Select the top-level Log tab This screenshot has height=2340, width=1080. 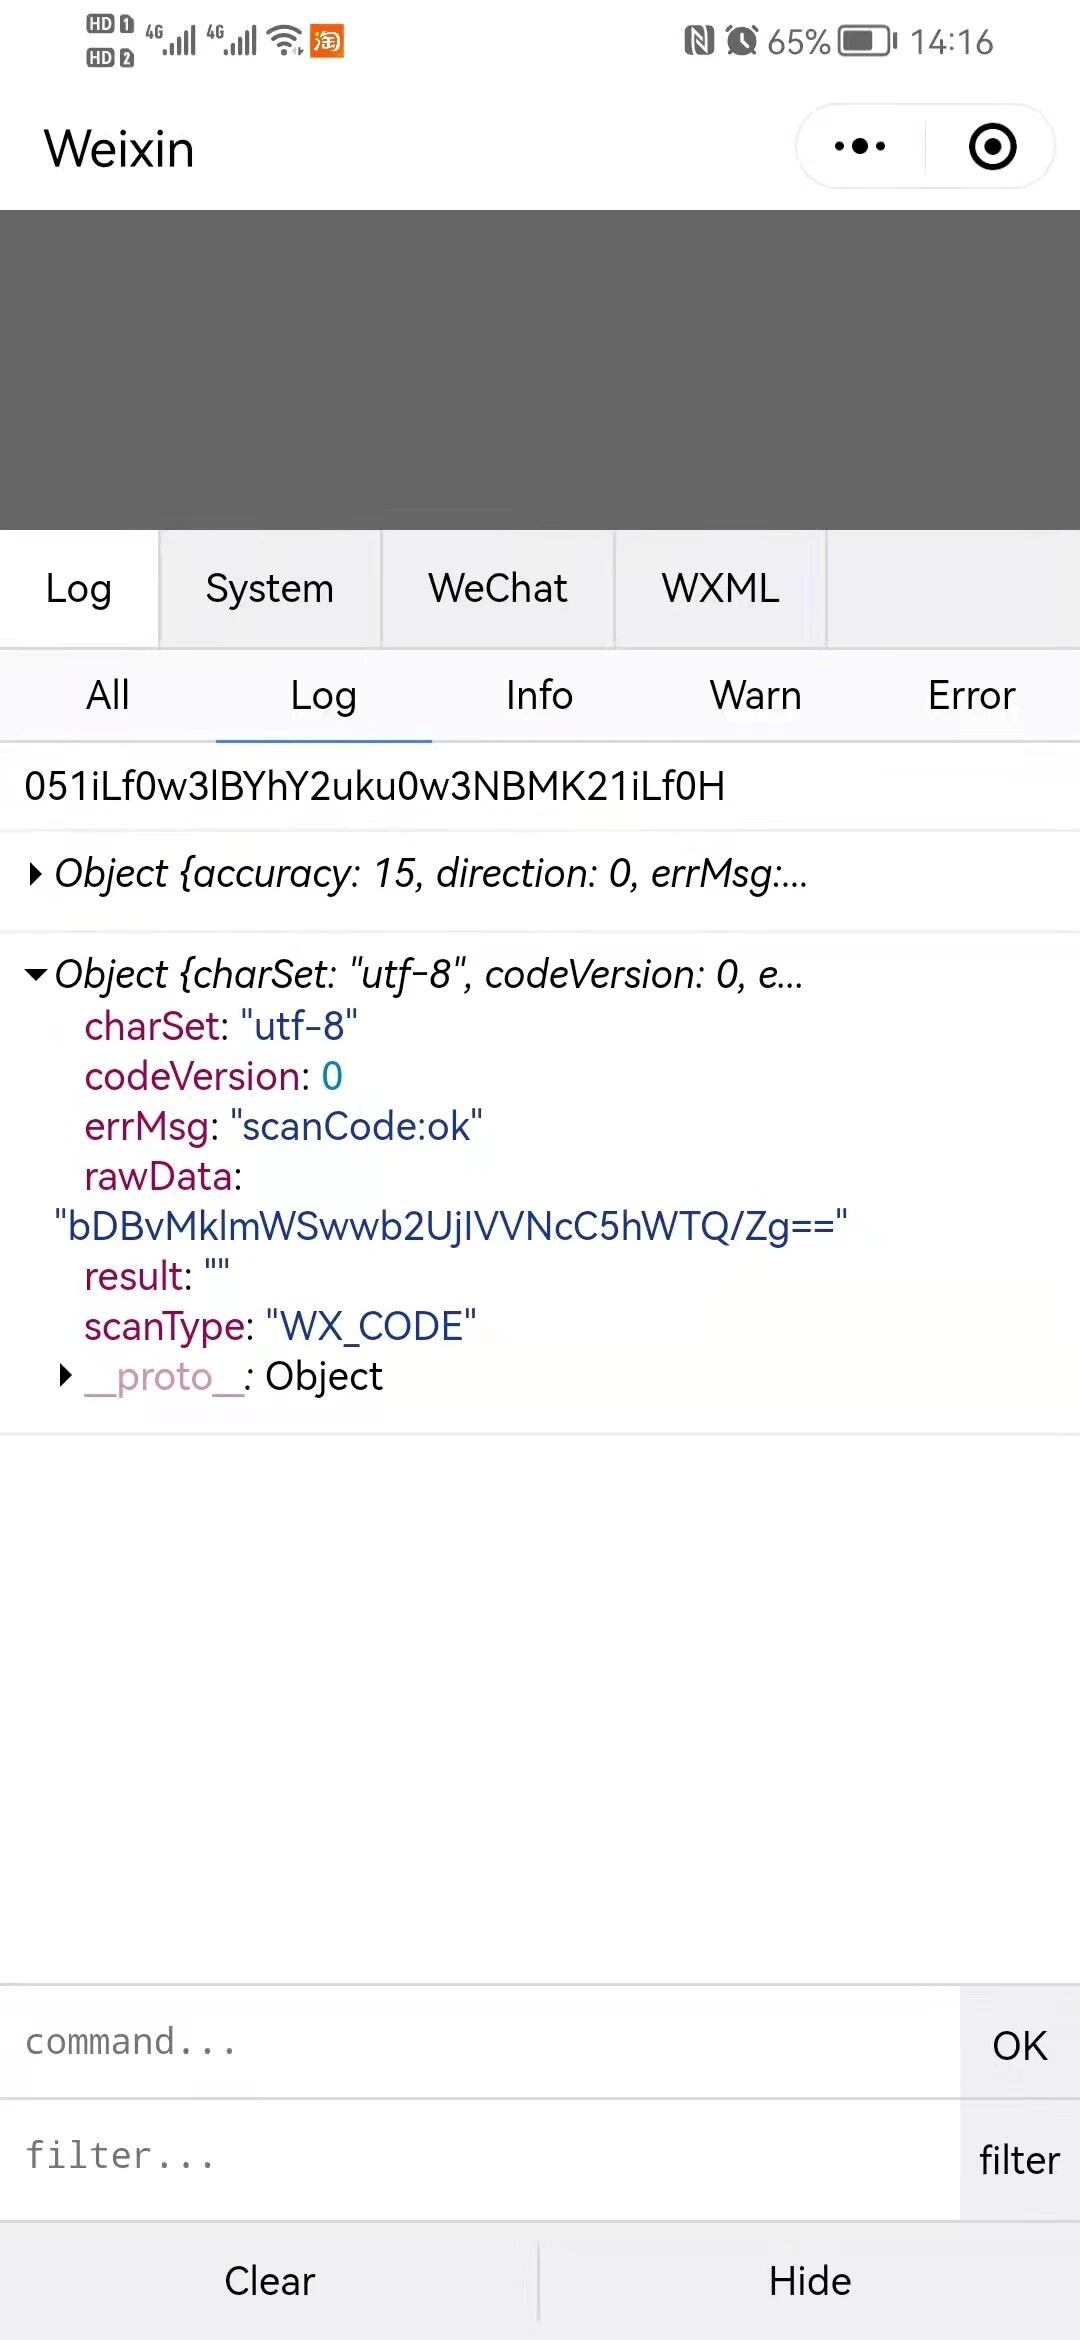point(79,589)
